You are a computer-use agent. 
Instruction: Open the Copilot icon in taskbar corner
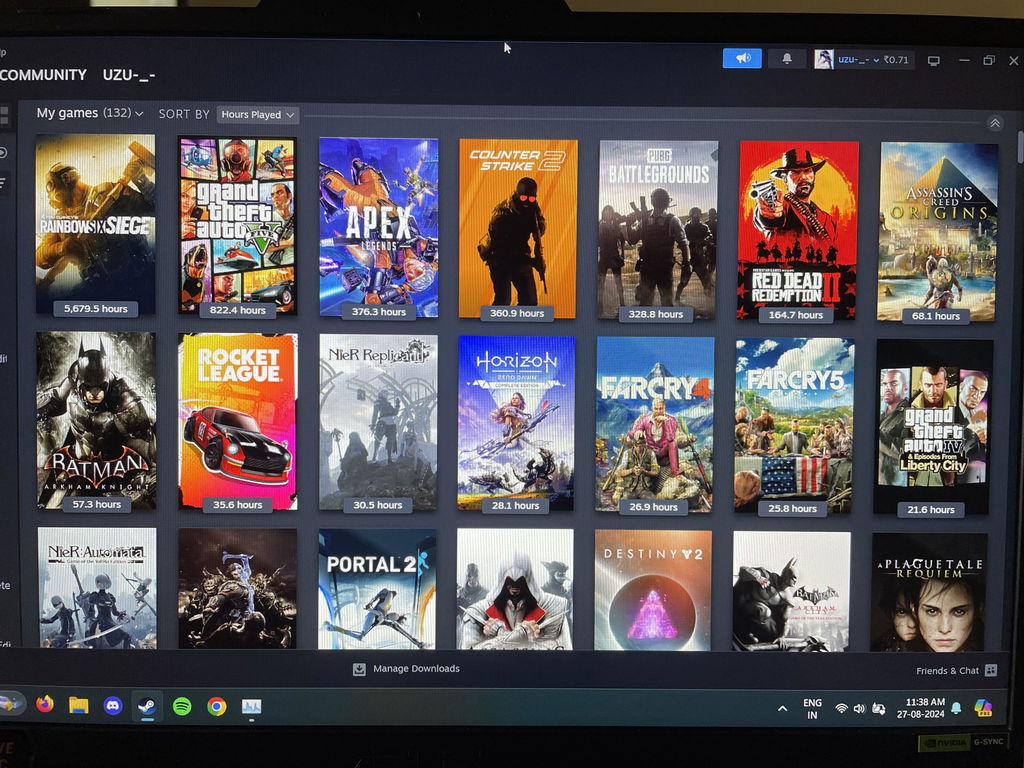(x=983, y=708)
